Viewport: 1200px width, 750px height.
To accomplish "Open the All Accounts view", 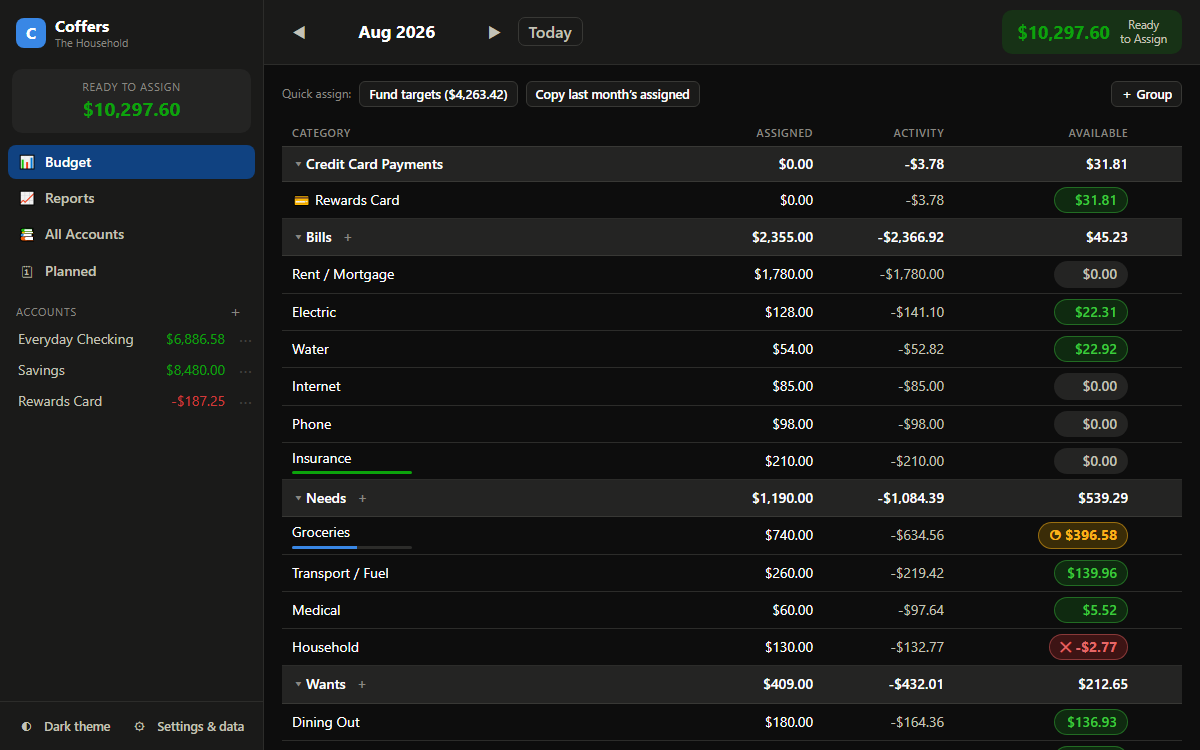I will 131,234.
